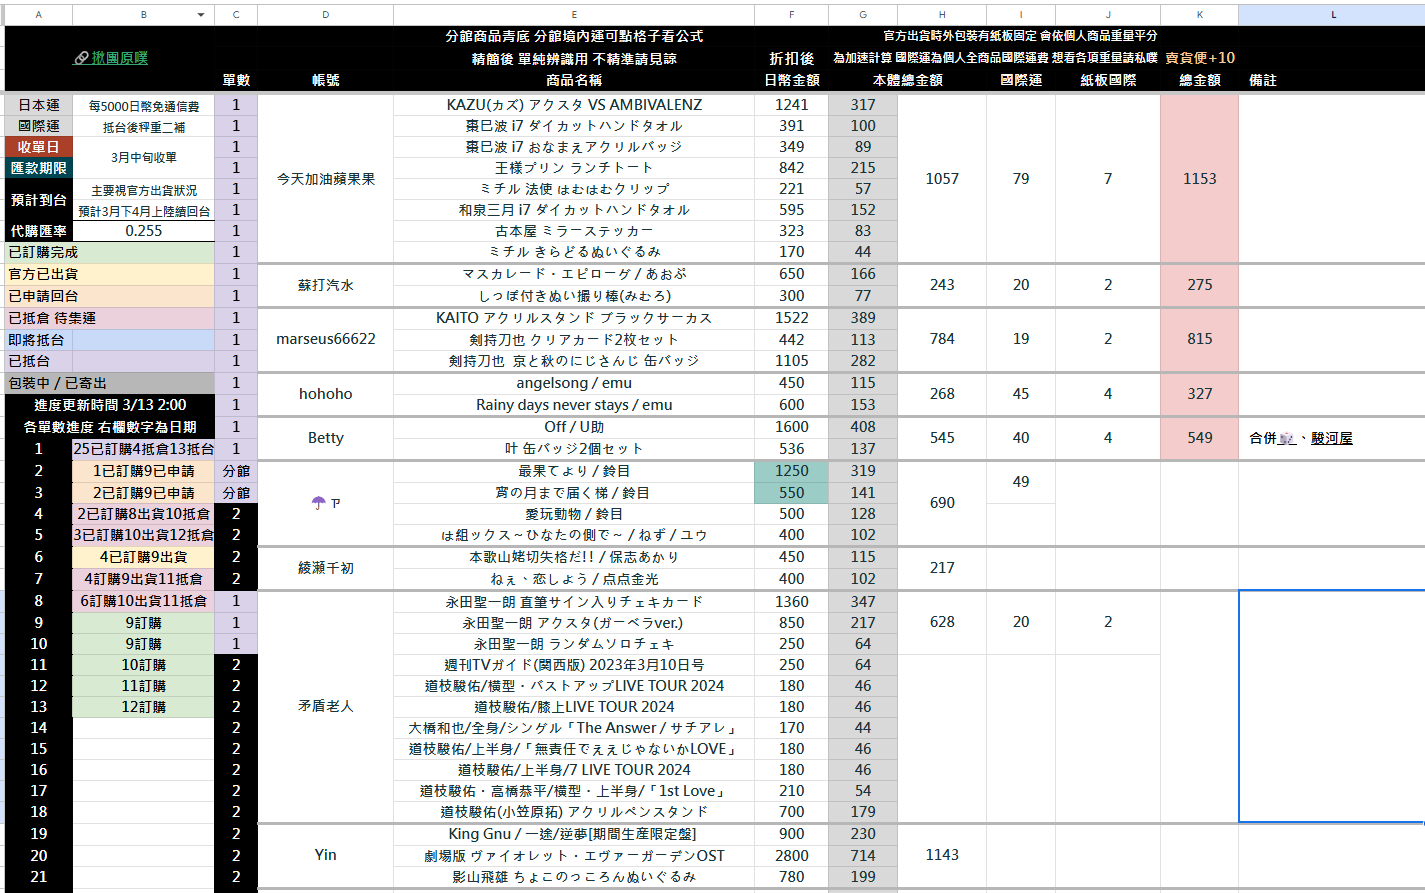Select column D header

325,15
